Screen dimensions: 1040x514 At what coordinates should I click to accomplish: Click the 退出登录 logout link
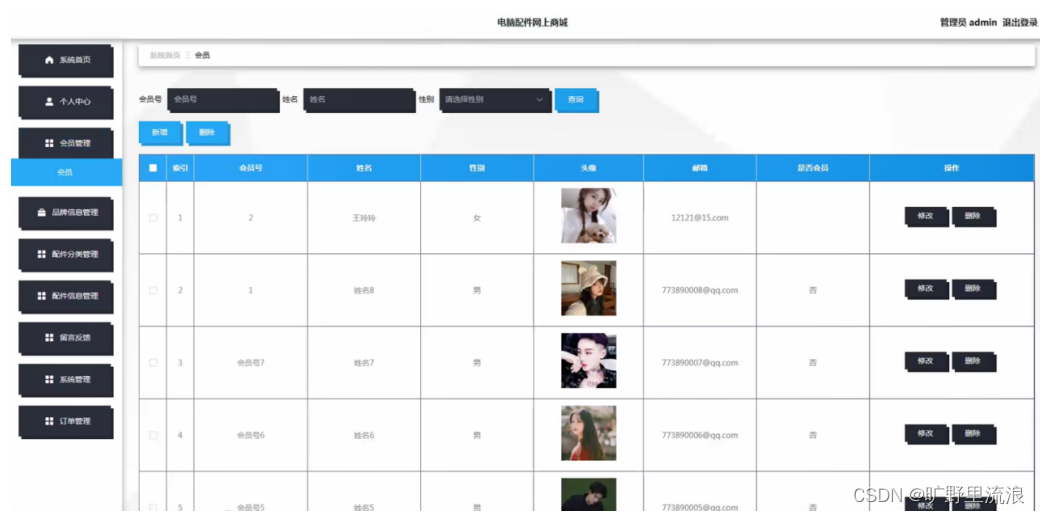[x=1020, y=23]
